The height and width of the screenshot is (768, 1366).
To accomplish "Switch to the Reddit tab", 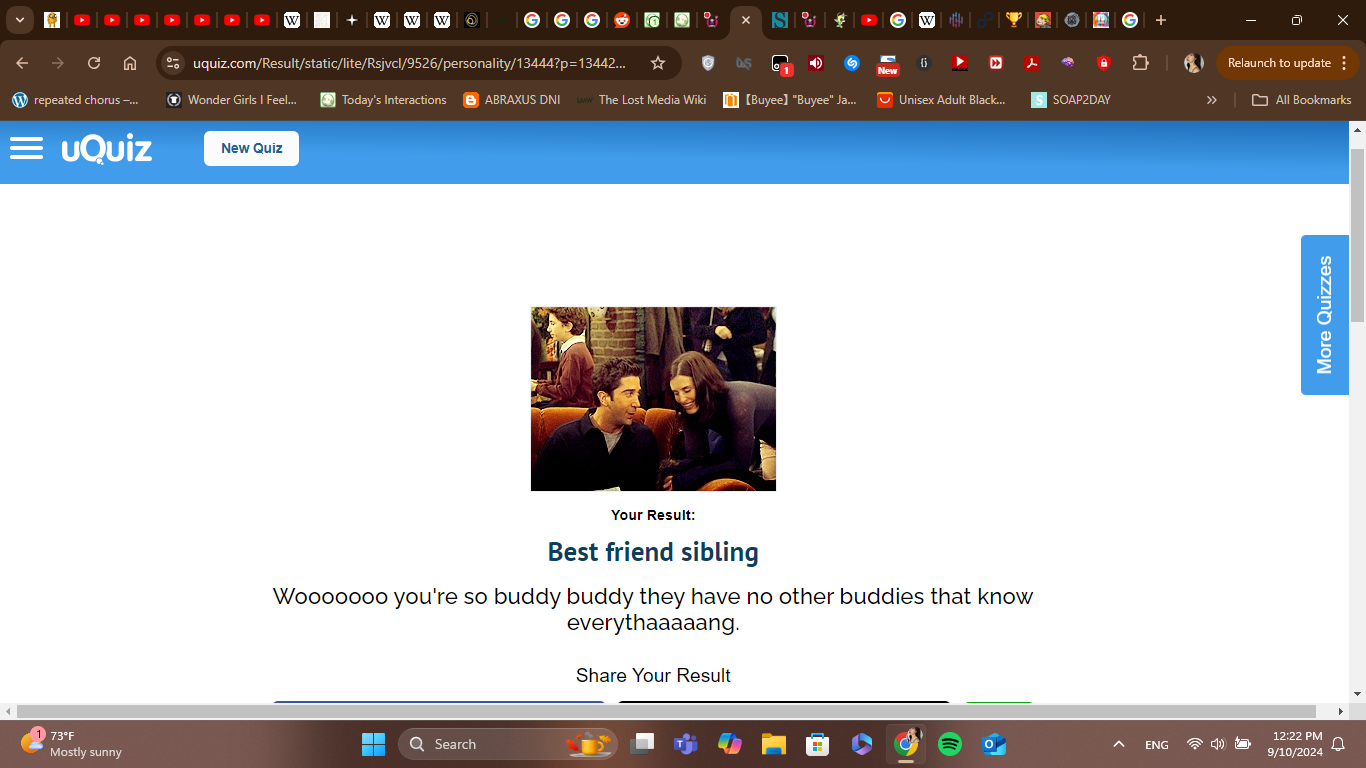I will coord(621,20).
